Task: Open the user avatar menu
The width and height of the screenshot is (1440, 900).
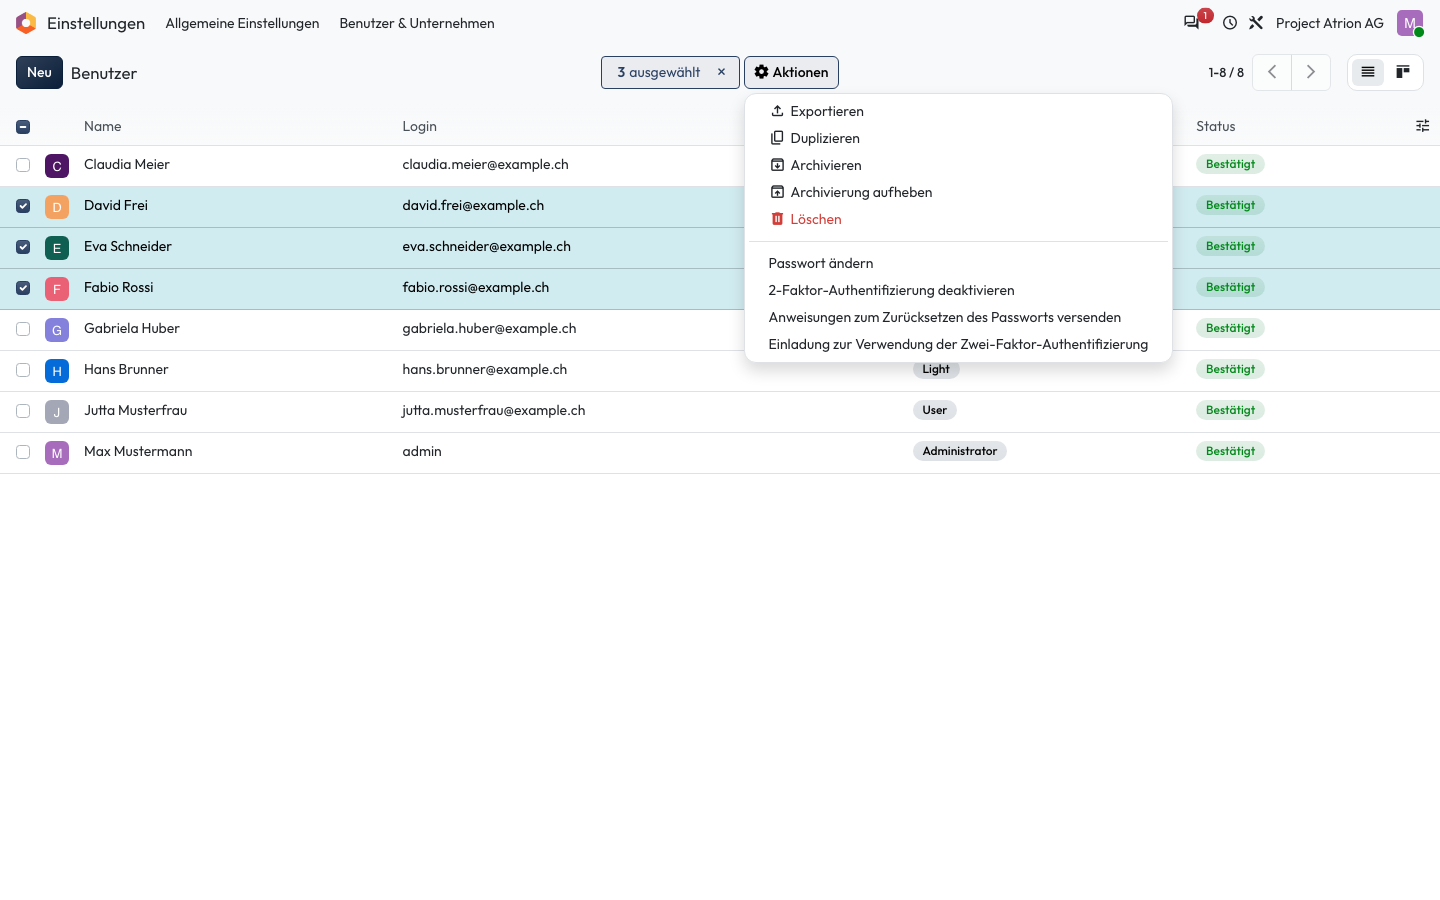Action: [x=1410, y=23]
